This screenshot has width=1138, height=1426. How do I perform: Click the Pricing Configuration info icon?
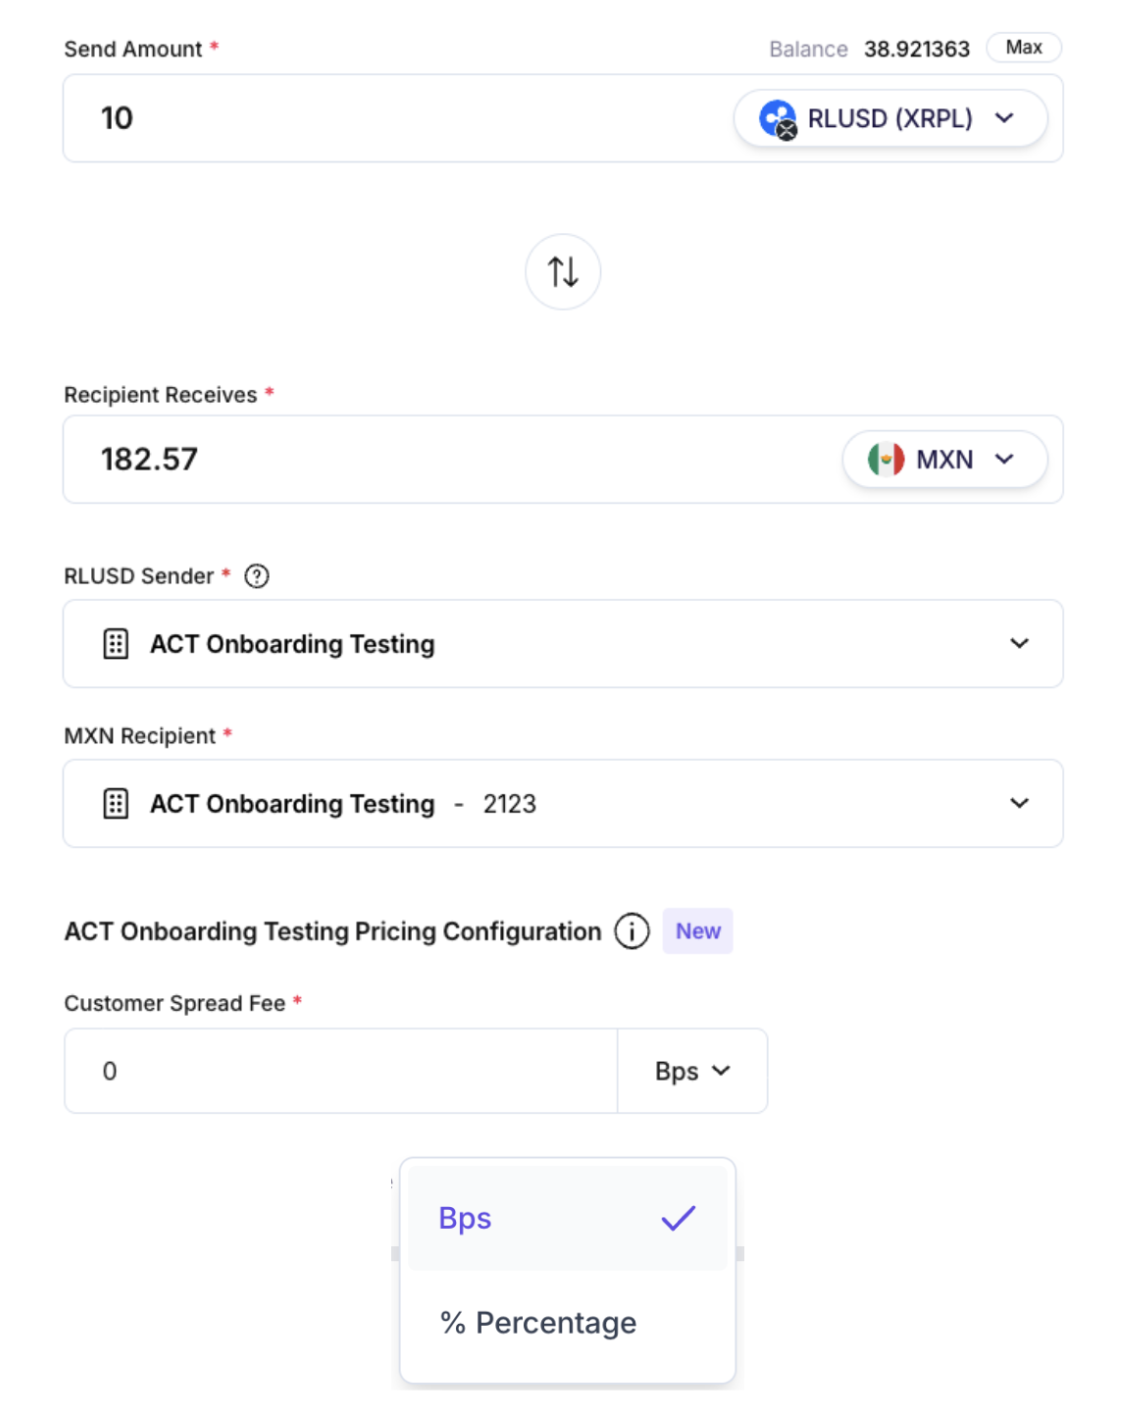pos(632,931)
